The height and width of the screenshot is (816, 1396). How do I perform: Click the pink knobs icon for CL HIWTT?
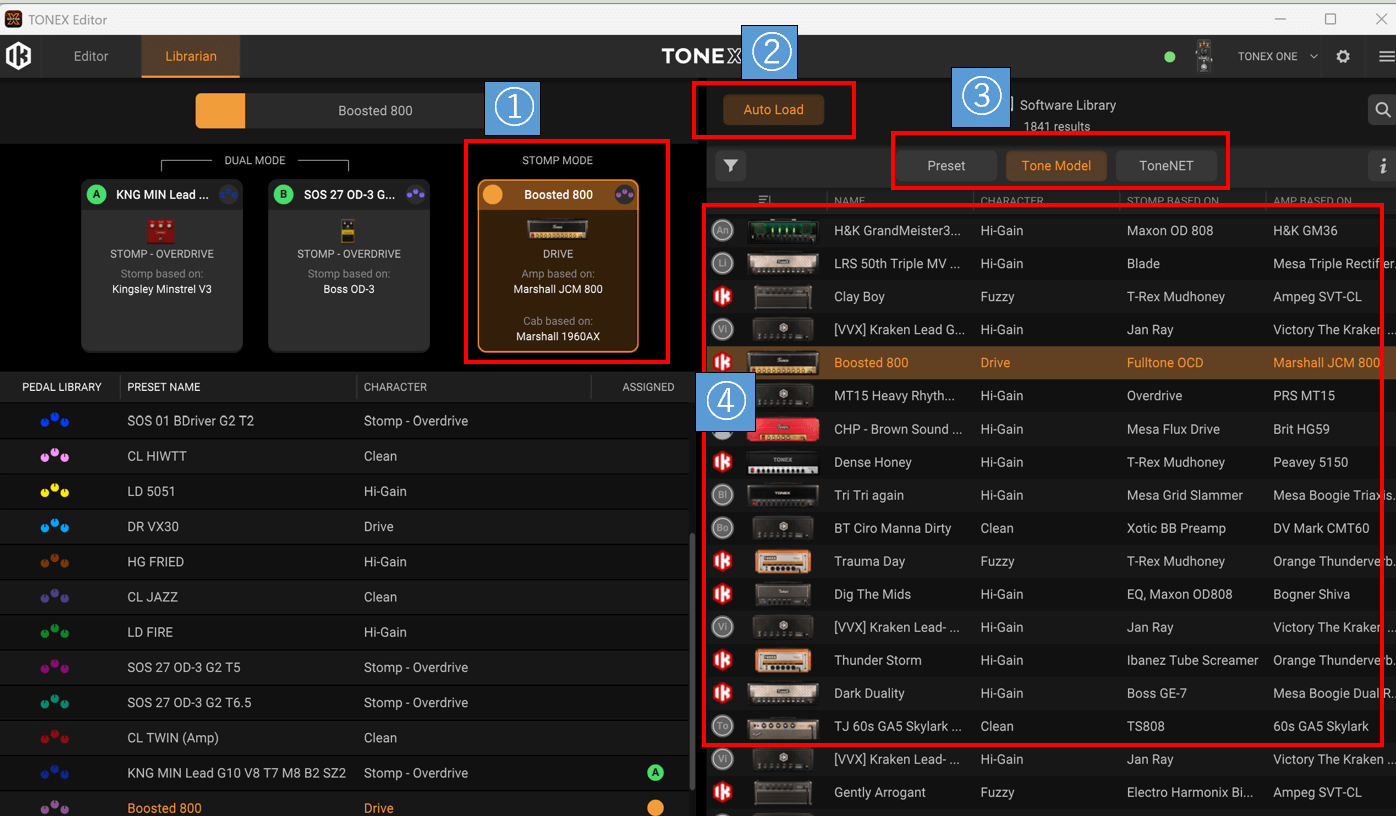coord(54,456)
